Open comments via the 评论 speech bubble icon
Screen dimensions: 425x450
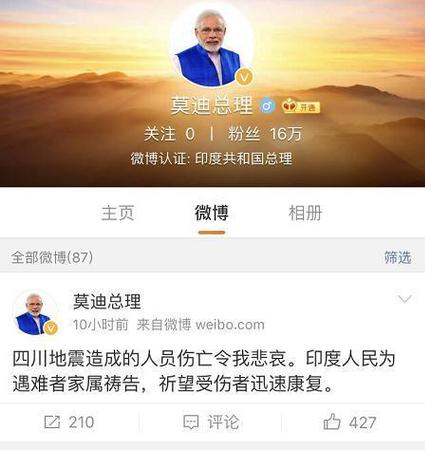[191, 422]
